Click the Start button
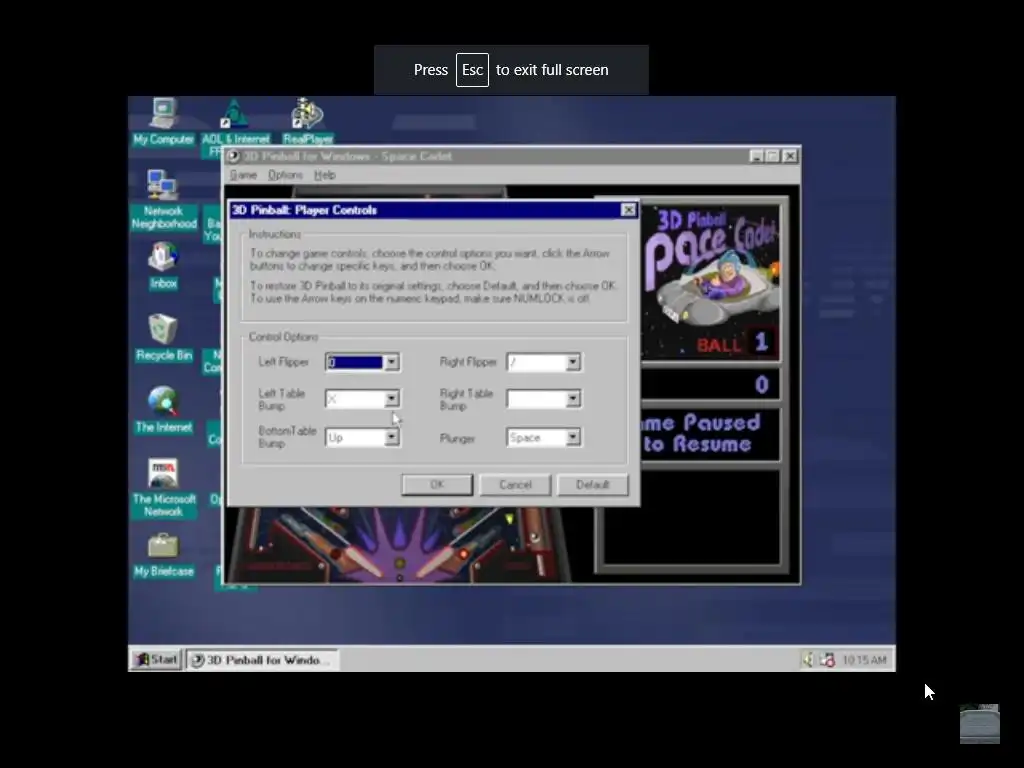Screen dimensions: 1024x768 tap(156, 660)
